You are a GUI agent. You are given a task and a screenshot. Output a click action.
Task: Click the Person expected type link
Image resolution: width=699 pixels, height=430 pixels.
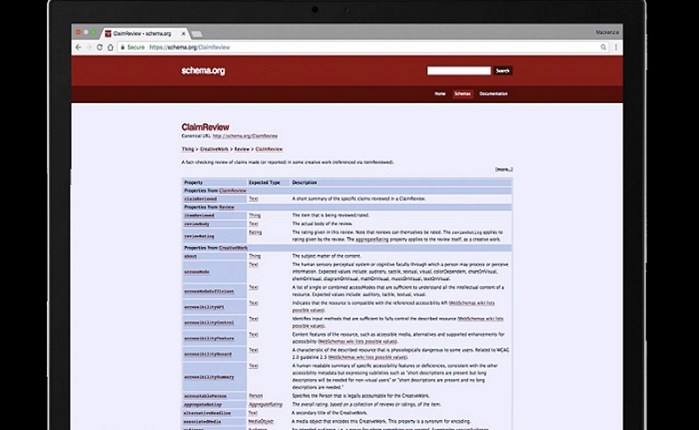click(255, 396)
